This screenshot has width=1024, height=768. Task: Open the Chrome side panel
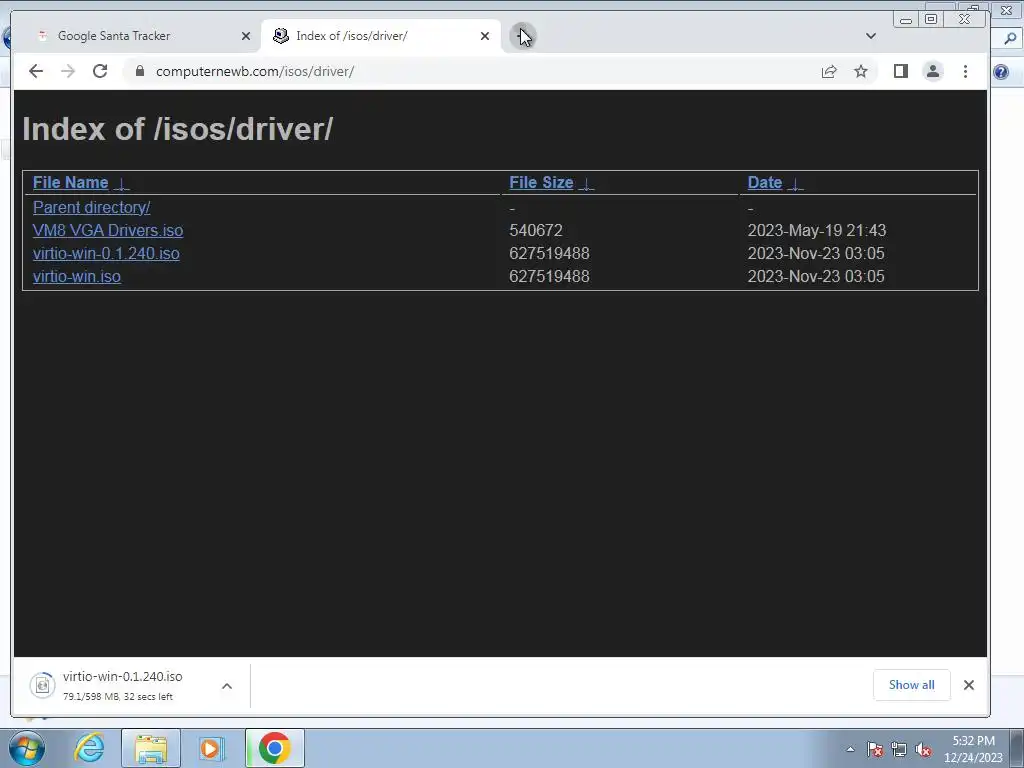click(901, 71)
